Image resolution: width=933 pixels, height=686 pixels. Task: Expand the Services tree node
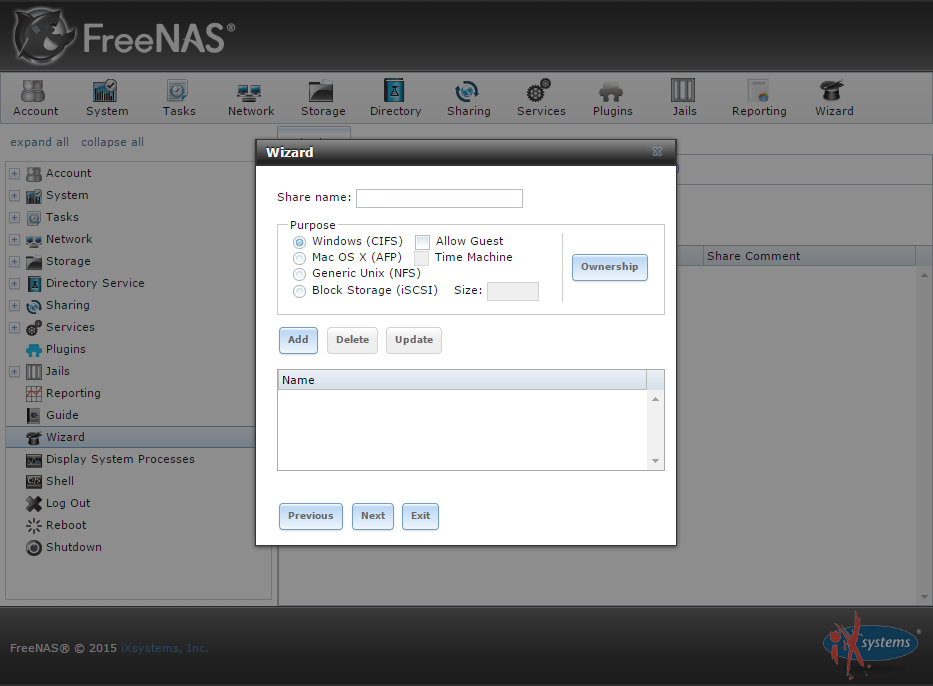(14, 328)
